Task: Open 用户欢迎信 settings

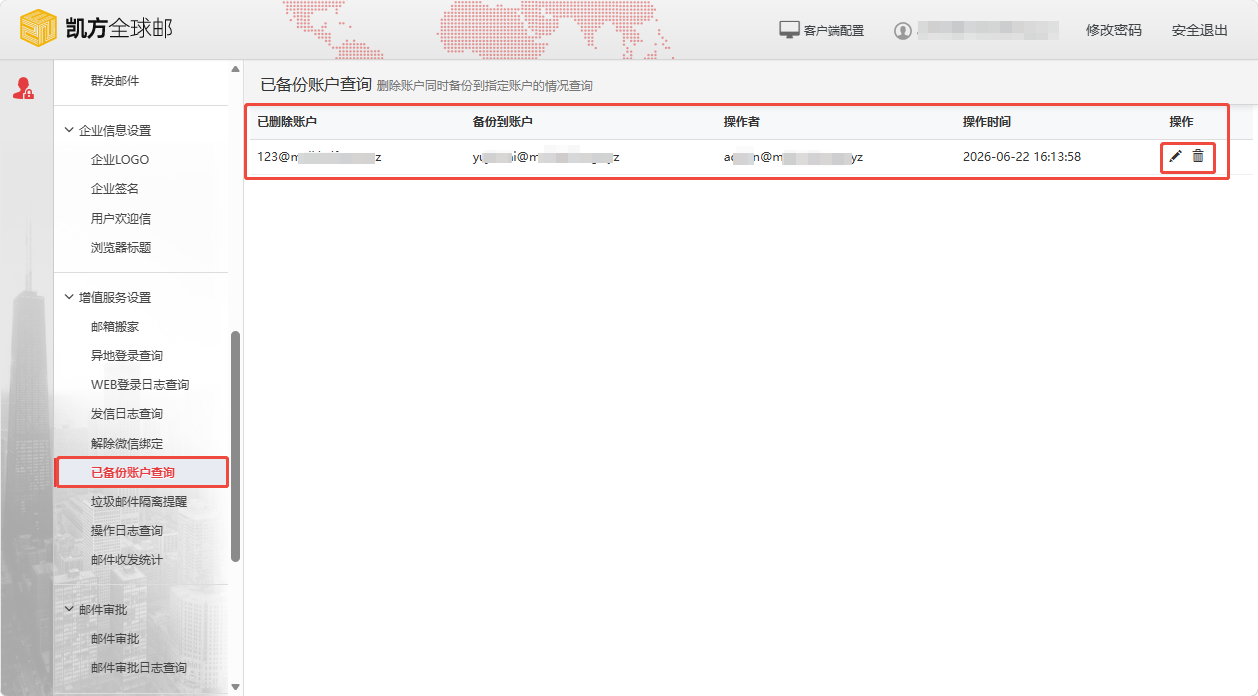Action: click(x=121, y=218)
